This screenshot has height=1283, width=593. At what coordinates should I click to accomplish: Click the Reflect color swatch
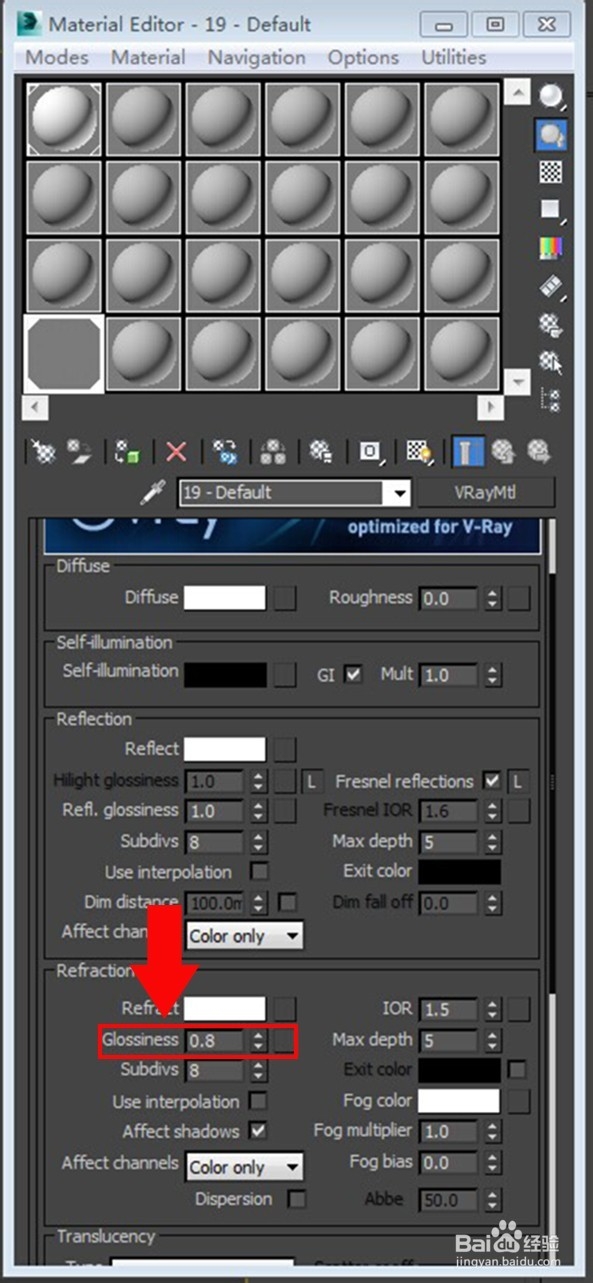[225, 749]
